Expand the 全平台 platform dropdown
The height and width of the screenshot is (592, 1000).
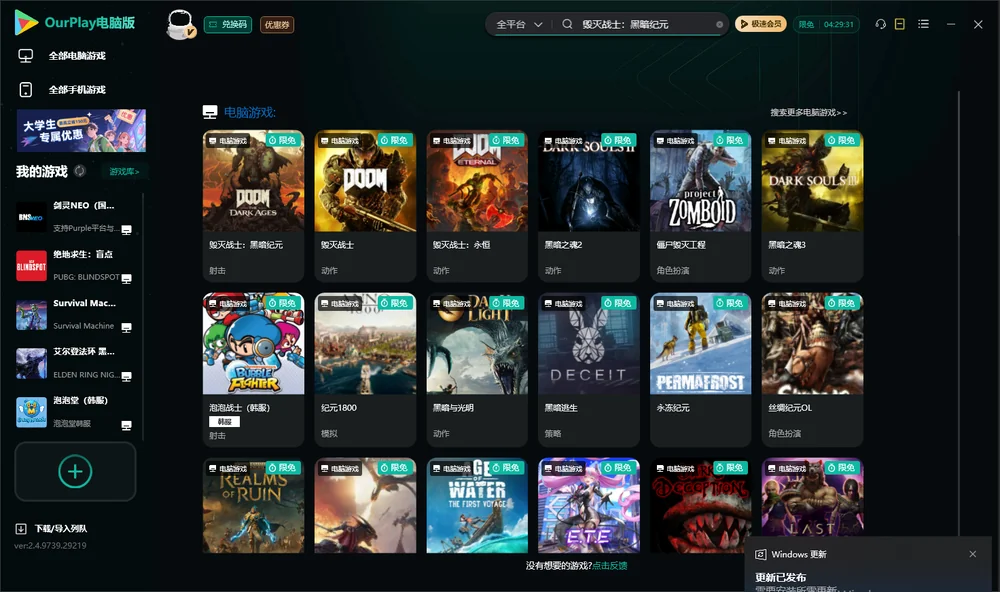[x=519, y=24]
